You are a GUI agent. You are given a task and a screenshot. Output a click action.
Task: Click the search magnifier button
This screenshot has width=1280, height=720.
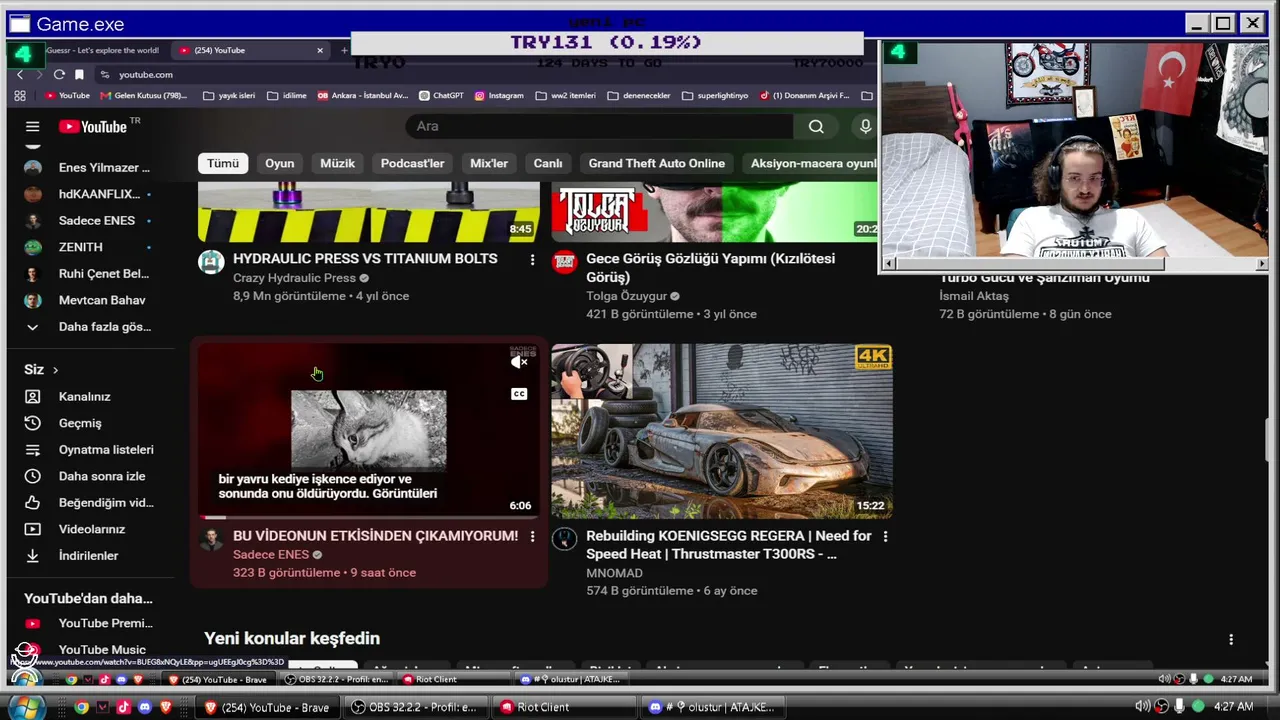(816, 126)
